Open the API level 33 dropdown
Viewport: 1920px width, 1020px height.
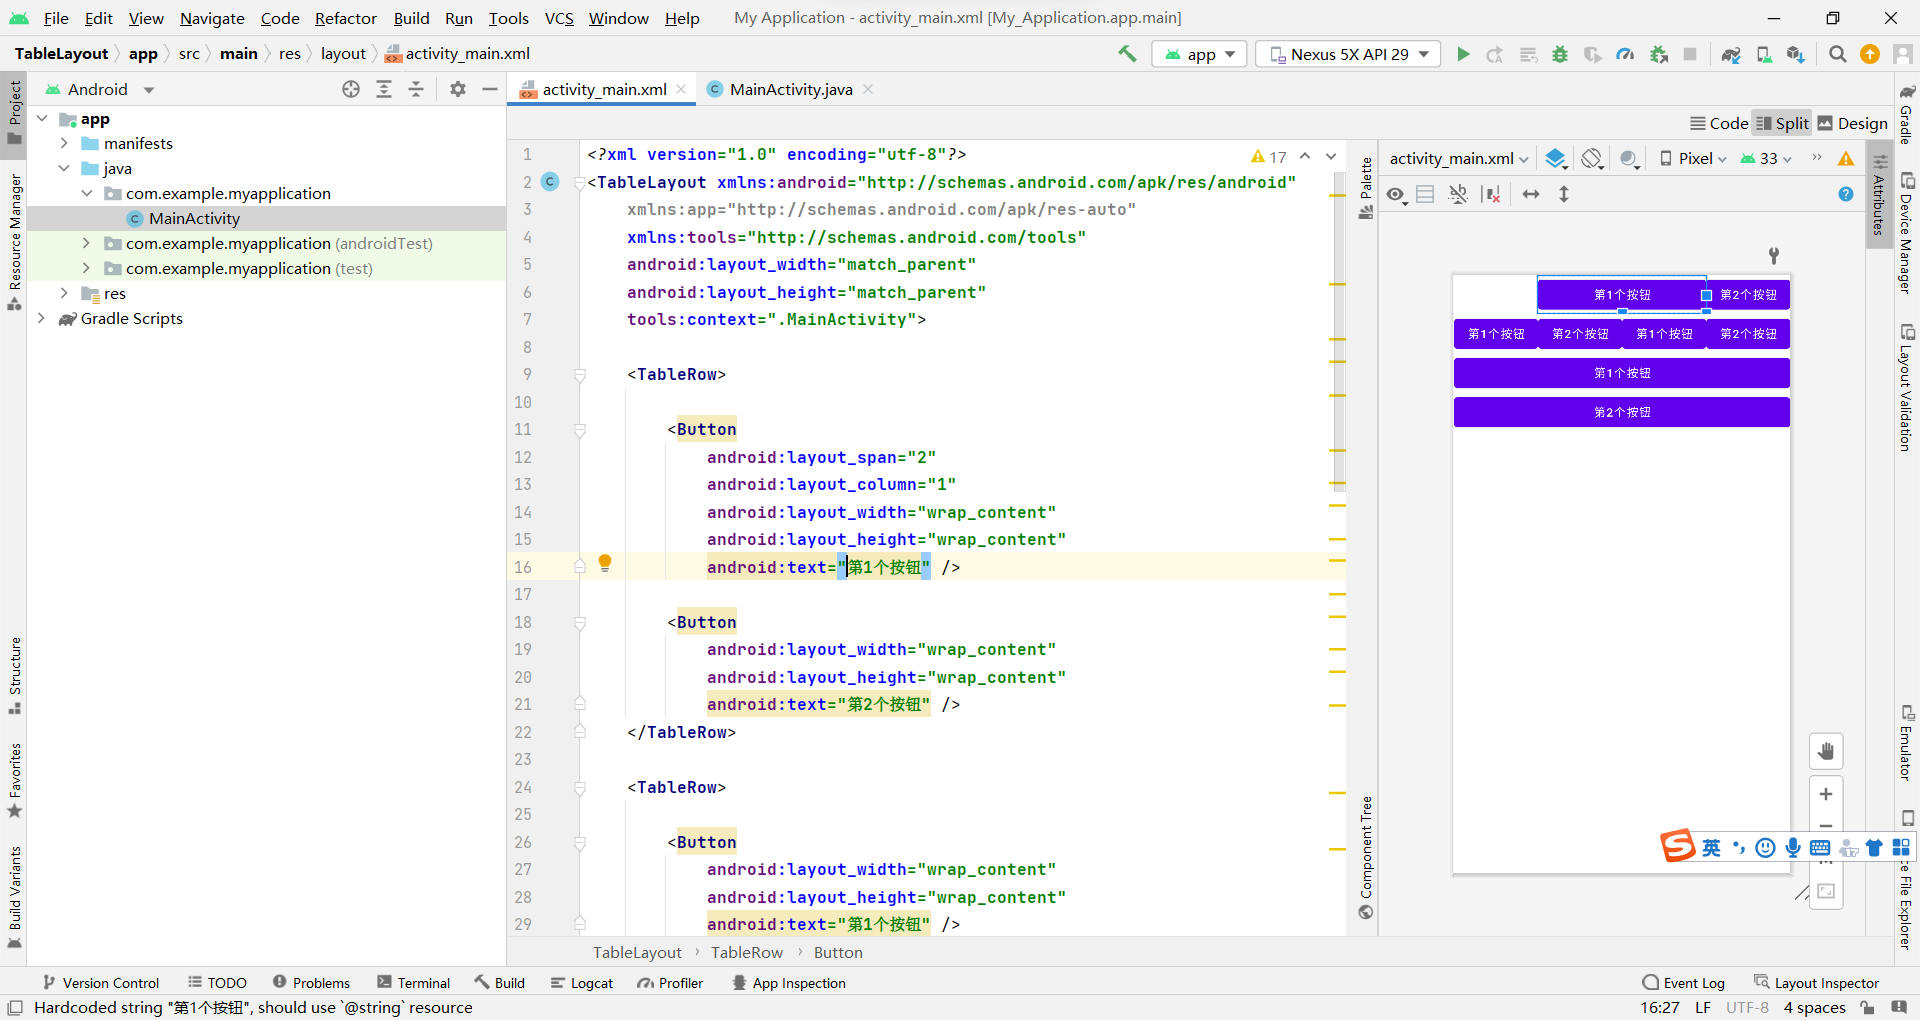[x=1766, y=158]
